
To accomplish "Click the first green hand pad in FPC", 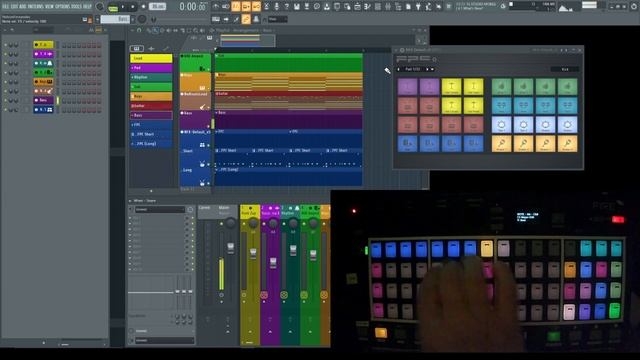I will [501, 87].
